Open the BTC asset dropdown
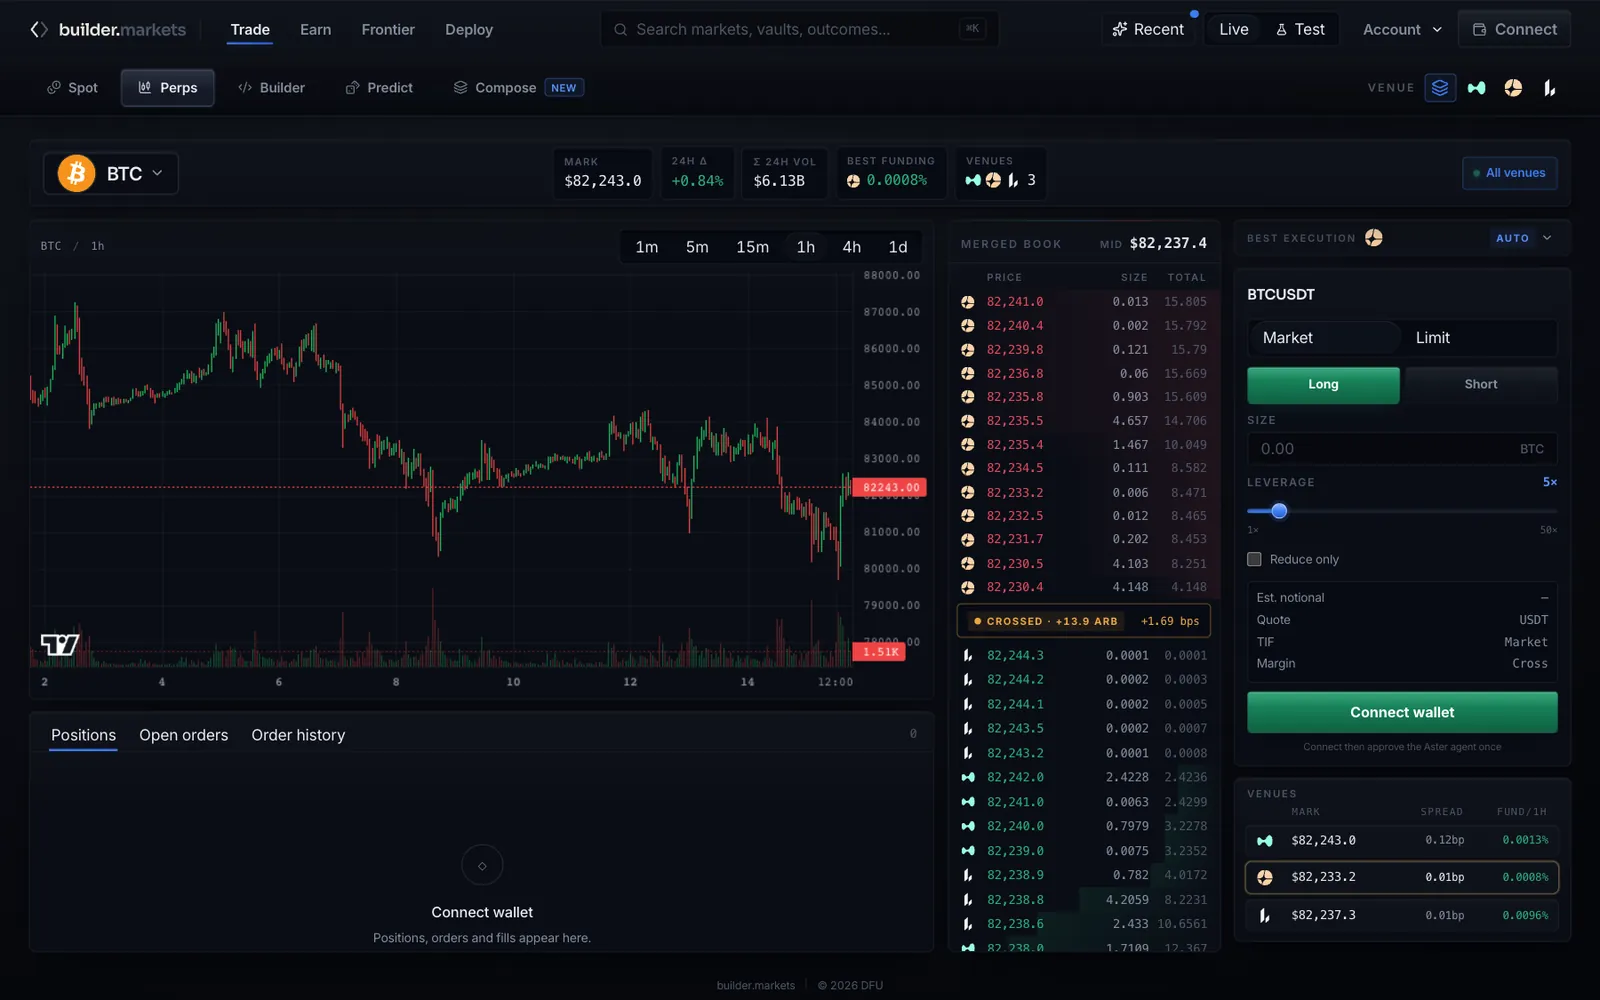This screenshot has width=1600, height=1000. pos(111,173)
